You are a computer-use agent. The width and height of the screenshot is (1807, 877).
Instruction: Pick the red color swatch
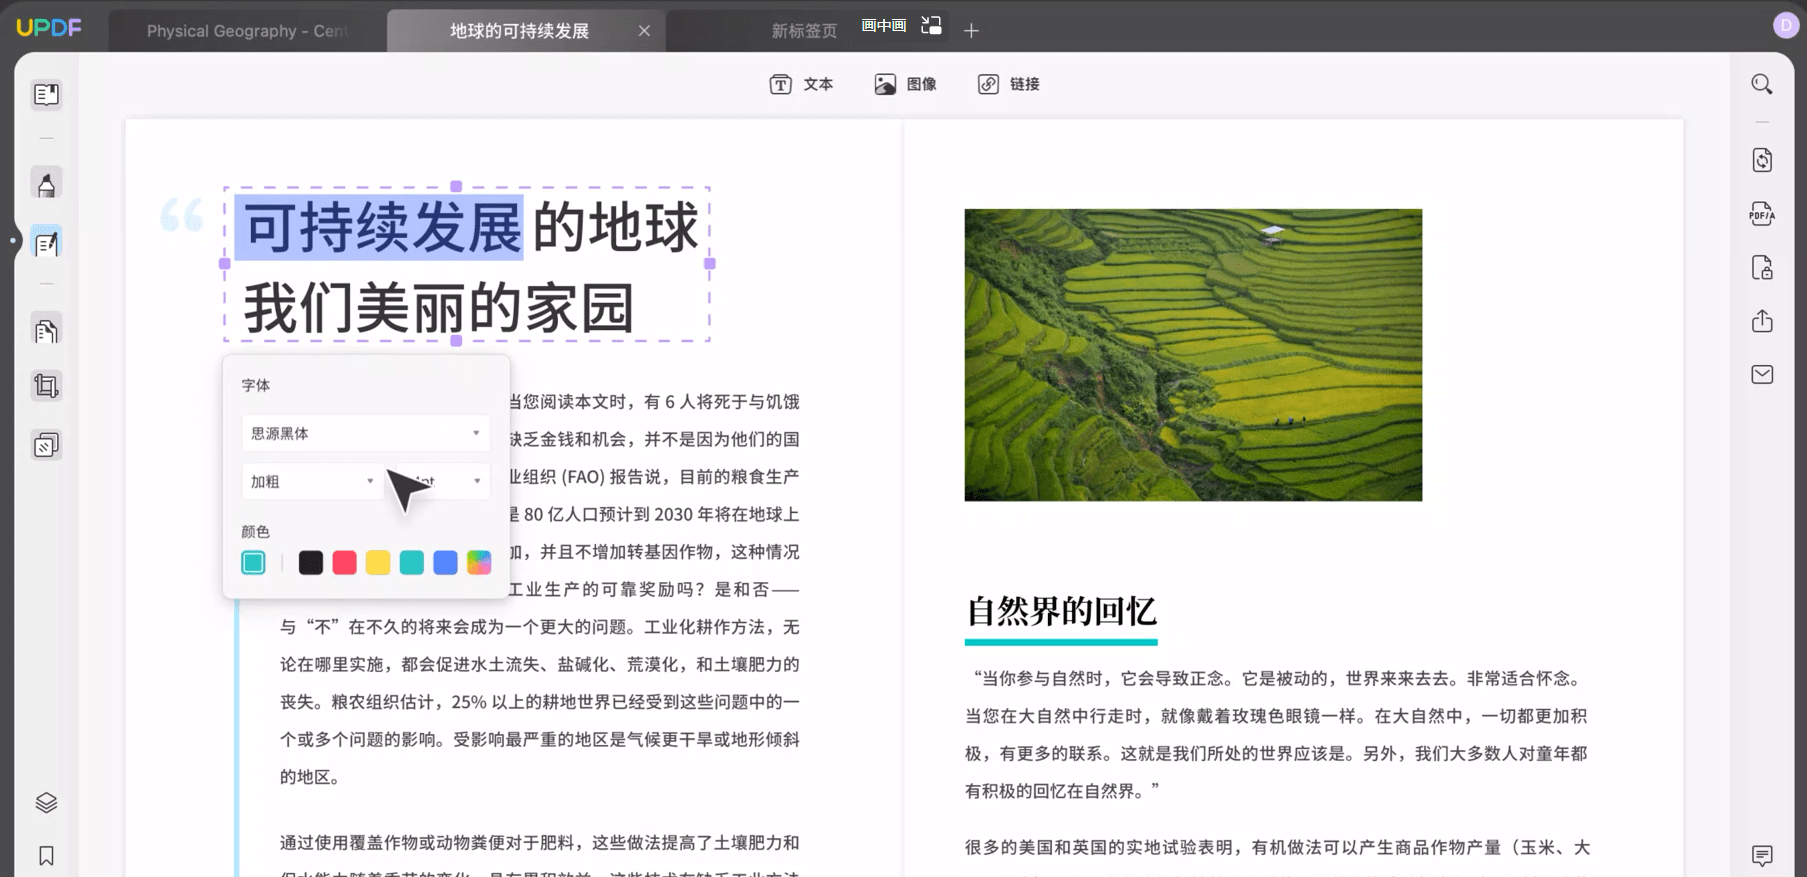click(x=344, y=563)
